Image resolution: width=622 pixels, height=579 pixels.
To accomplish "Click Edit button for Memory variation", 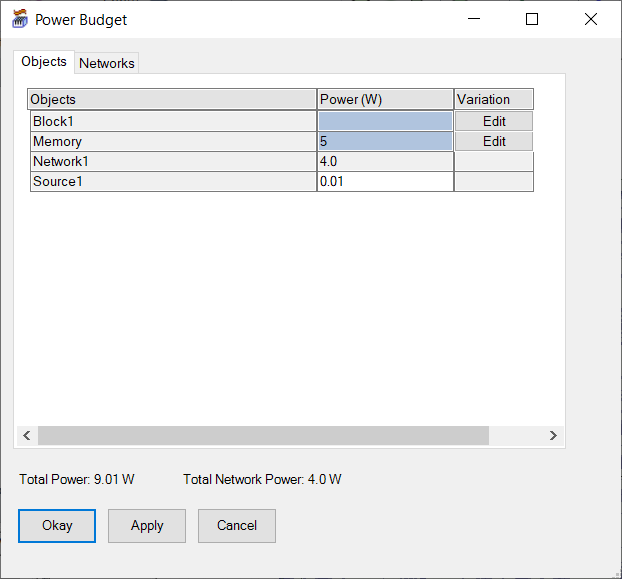I will (x=494, y=142).
